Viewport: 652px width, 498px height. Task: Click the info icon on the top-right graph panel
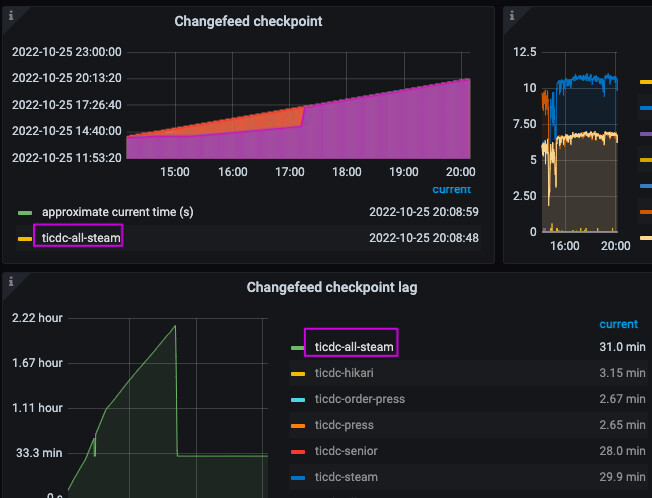pos(512,15)
